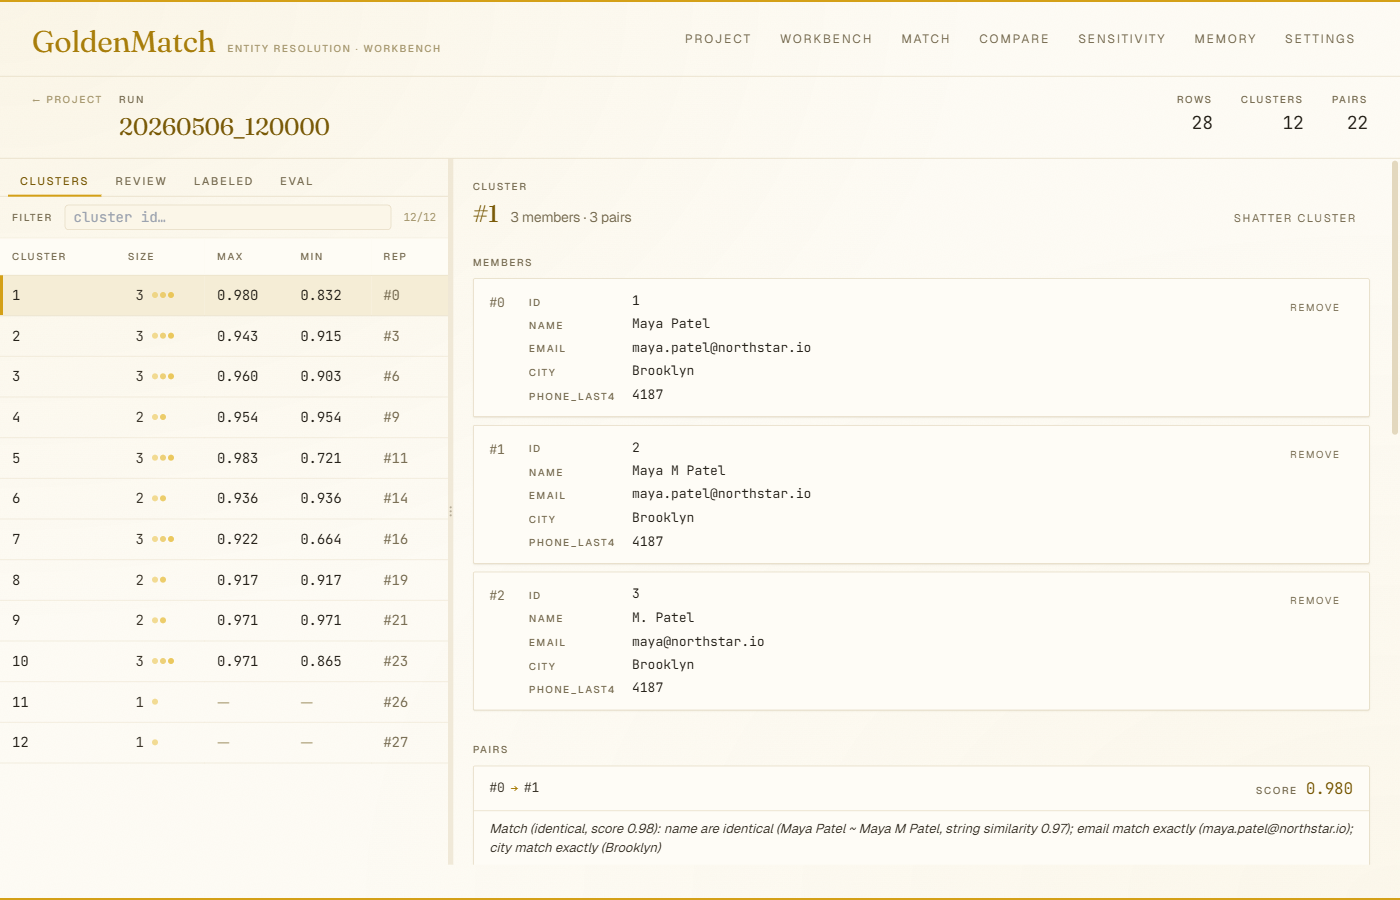Open the COMPARE nav item
The image size is (1400, 900).
pos(1014,39)
